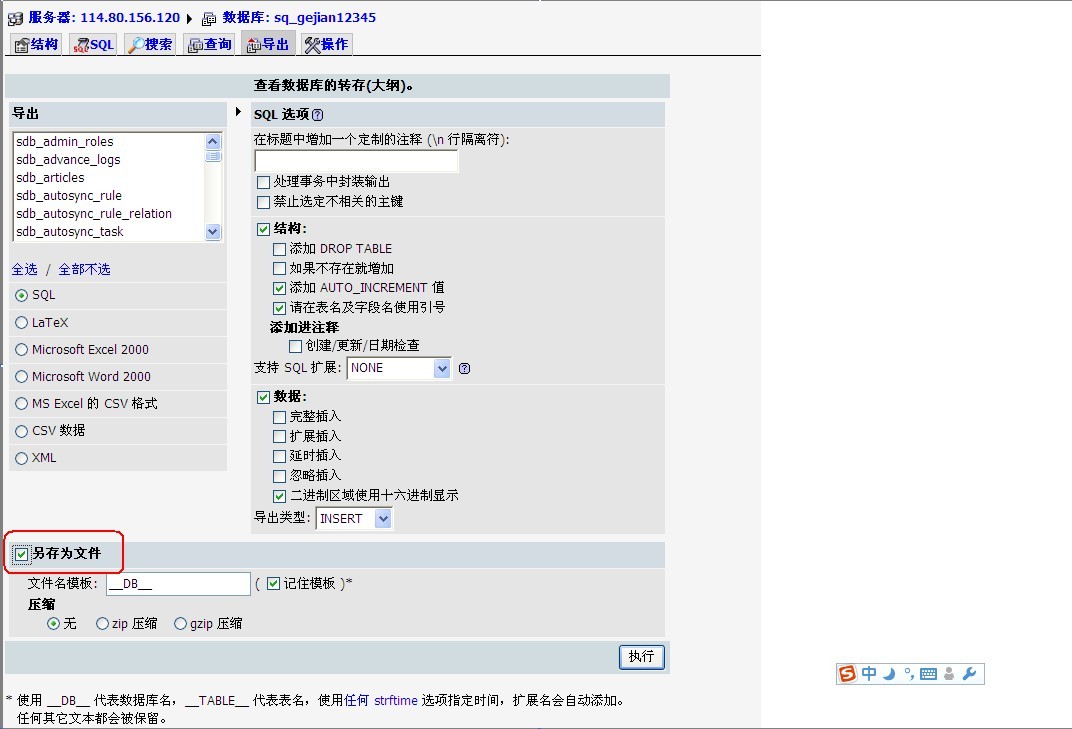This screenshot has height=729, width=1072.
Task: Select Microsoft Word 2000 format
Action: click(x=21, y=377)
